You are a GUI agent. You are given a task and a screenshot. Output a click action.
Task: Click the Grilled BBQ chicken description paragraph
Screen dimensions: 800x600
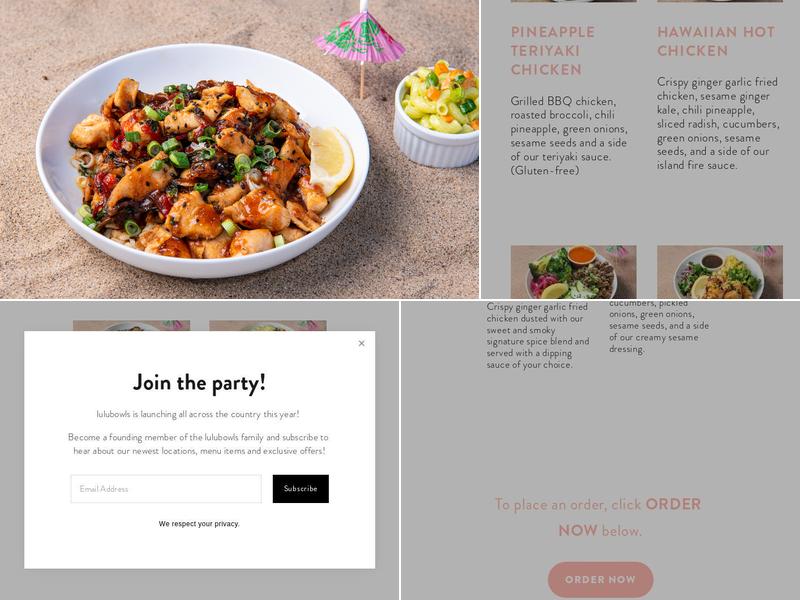(x=569, y=136)
